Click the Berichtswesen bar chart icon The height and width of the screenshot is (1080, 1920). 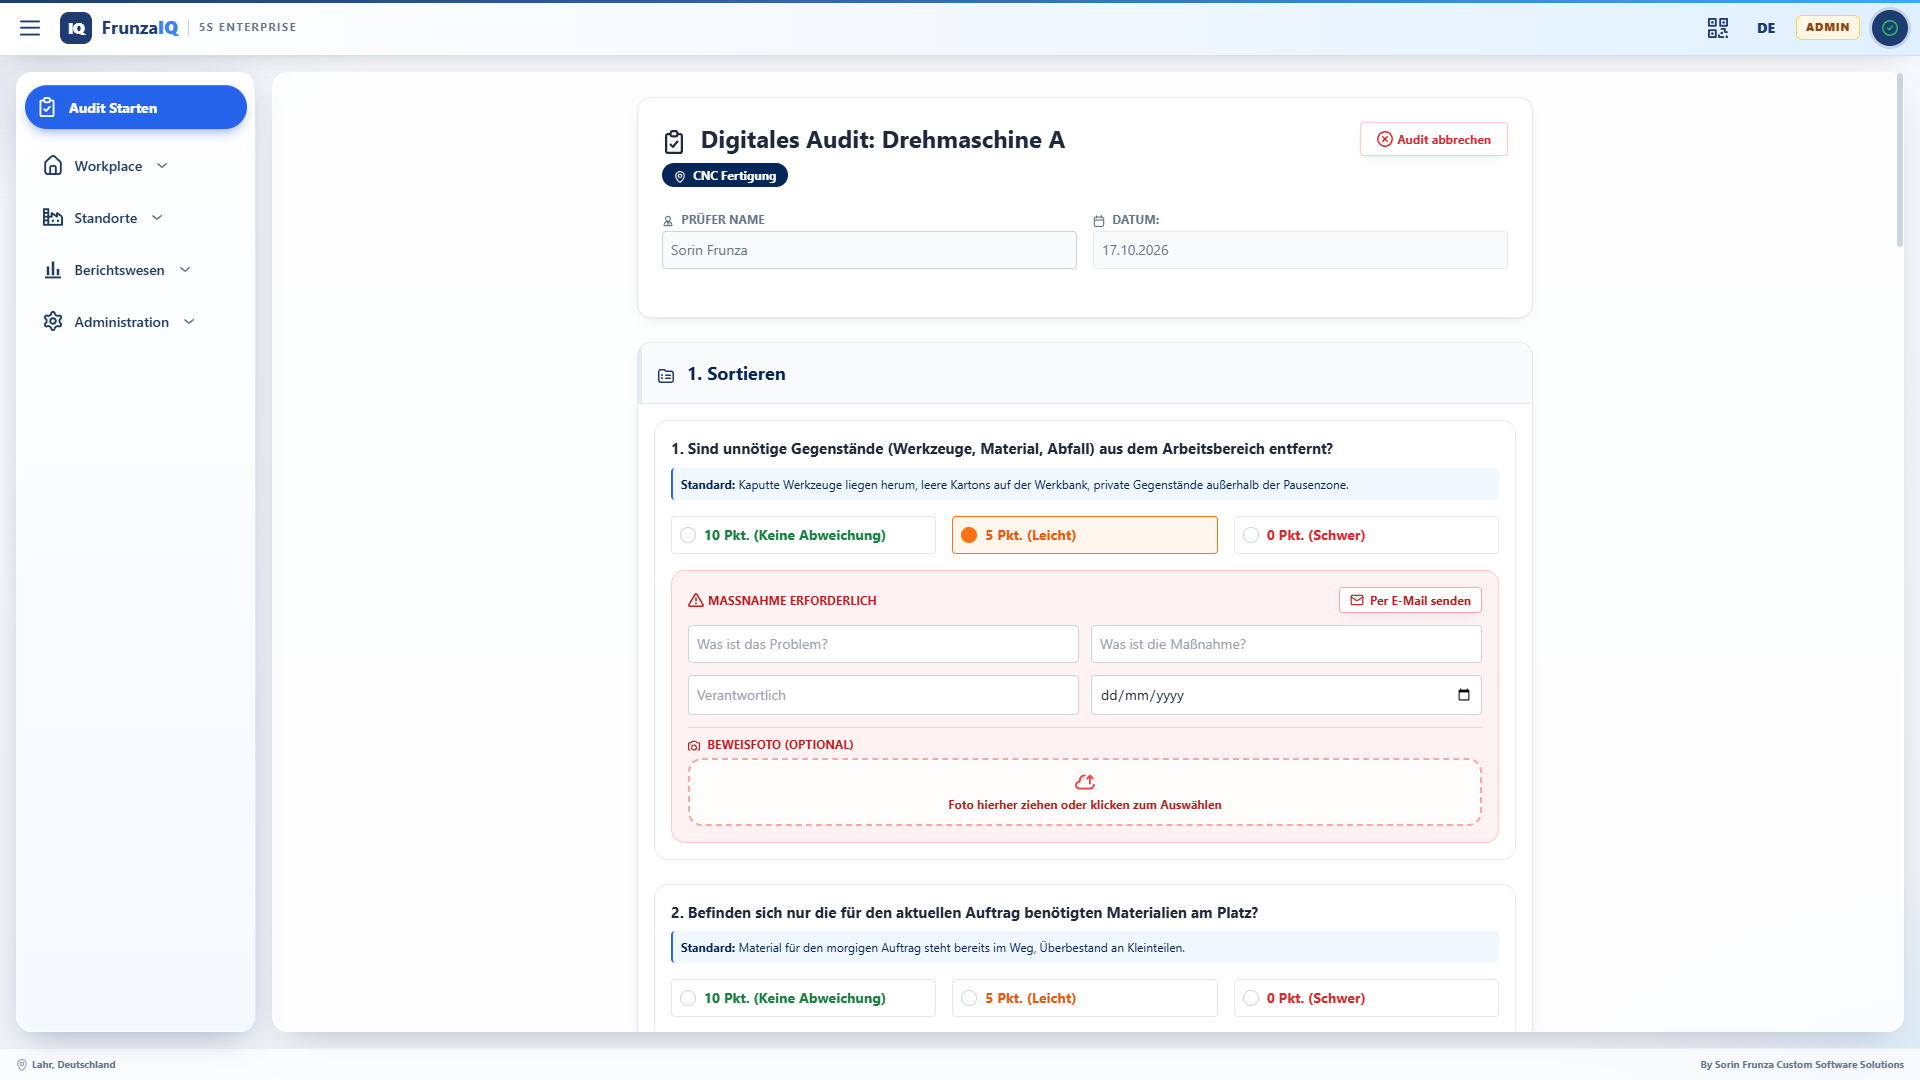click(53, 270)
